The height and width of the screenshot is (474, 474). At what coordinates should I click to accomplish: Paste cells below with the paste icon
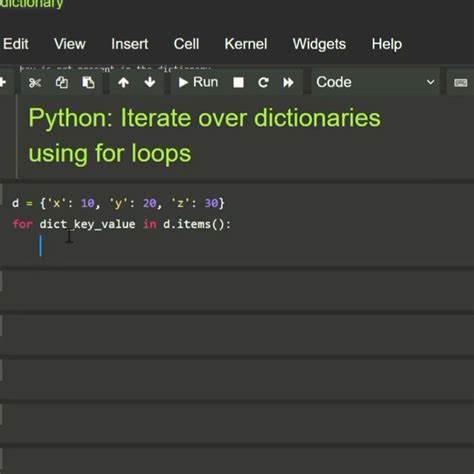(x=88, y=82)
